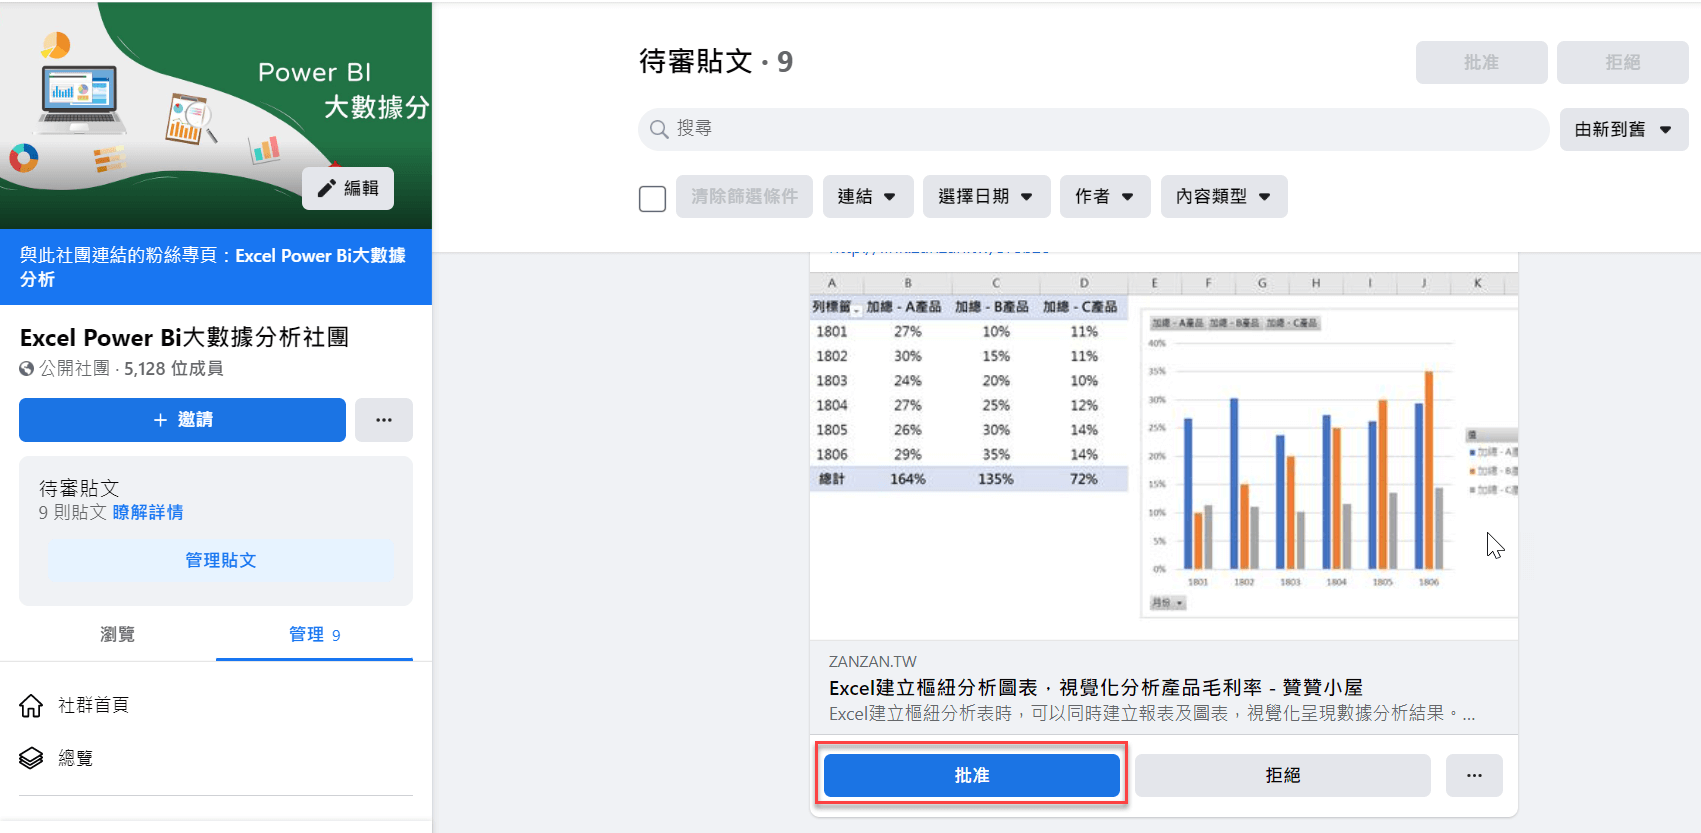Open the three-dots menu beside the invite button
The height and width of the screenshot is (833, 1701).
pyautogui.click(x=384, y=420)
